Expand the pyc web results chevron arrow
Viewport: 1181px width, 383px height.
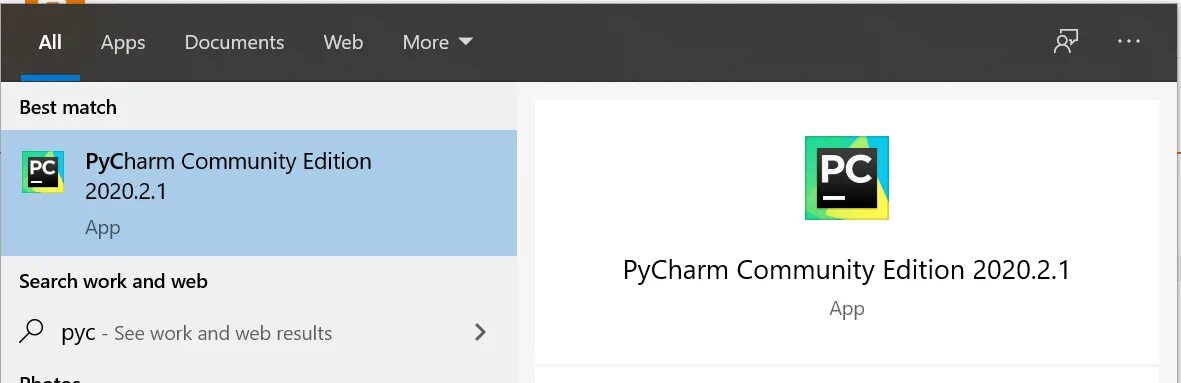click(481, 332)
